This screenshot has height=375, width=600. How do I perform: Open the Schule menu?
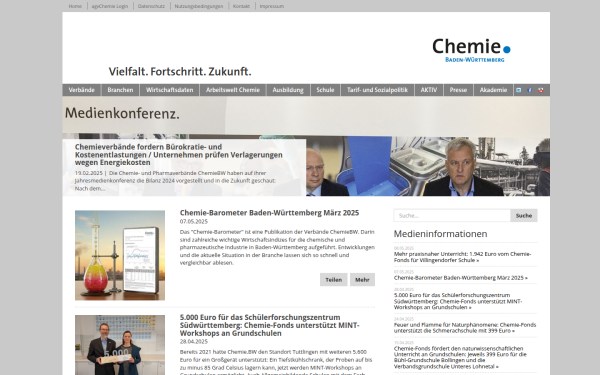[x=325, y=90]
